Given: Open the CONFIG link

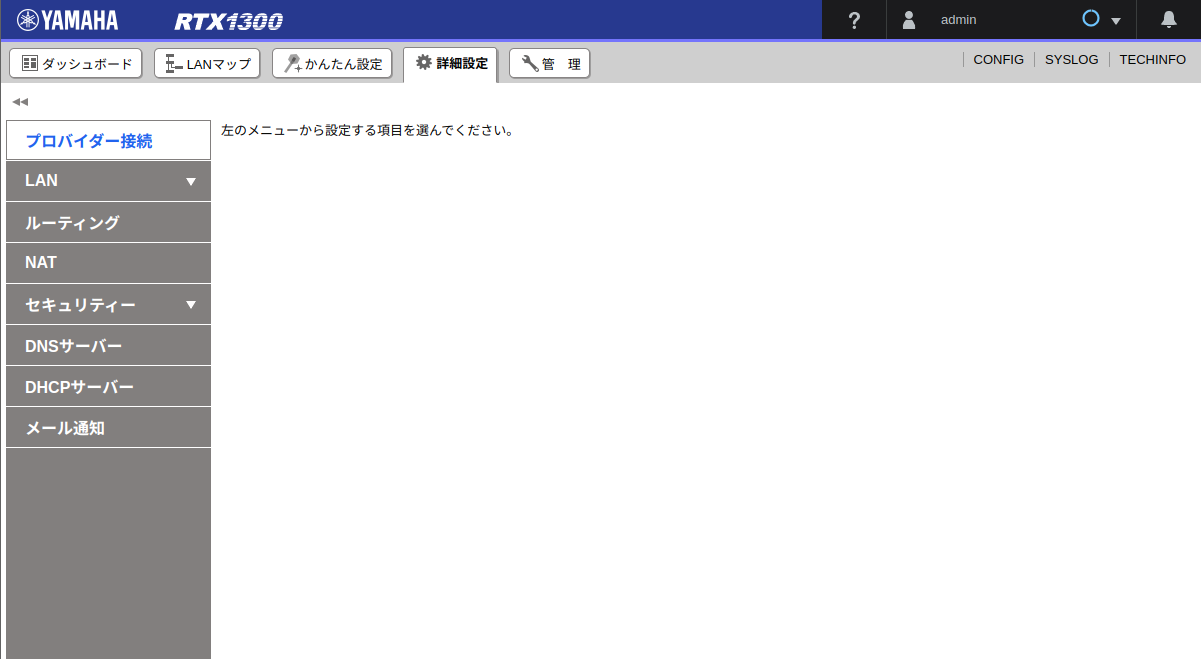Looking at the screenshot, I should 998,59.
